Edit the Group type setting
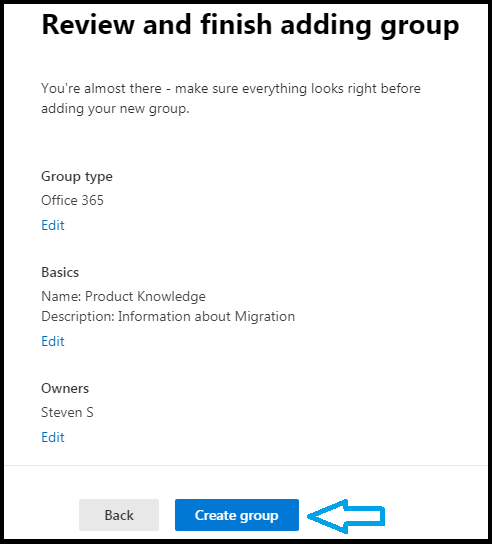Viewport: 492px width, 544px height. click(x=53, y=225)
